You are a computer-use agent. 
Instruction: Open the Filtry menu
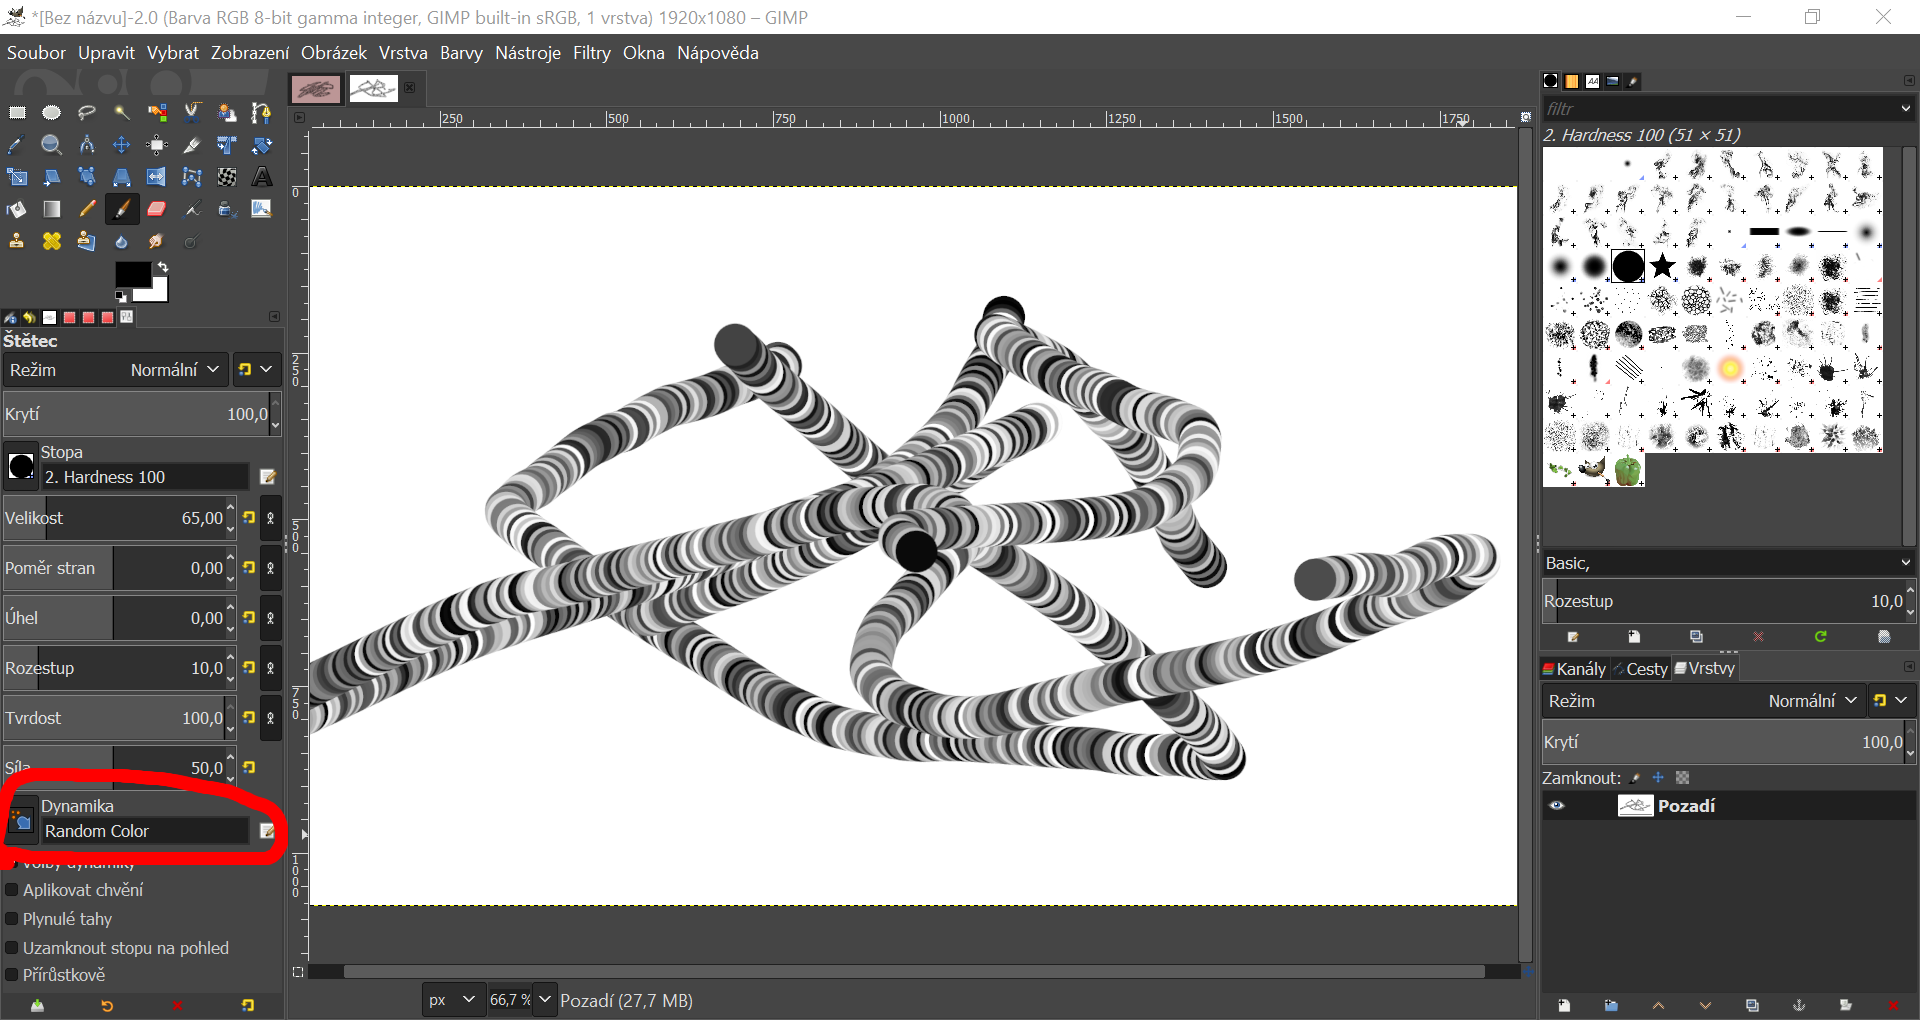click(x=591, y=53)
